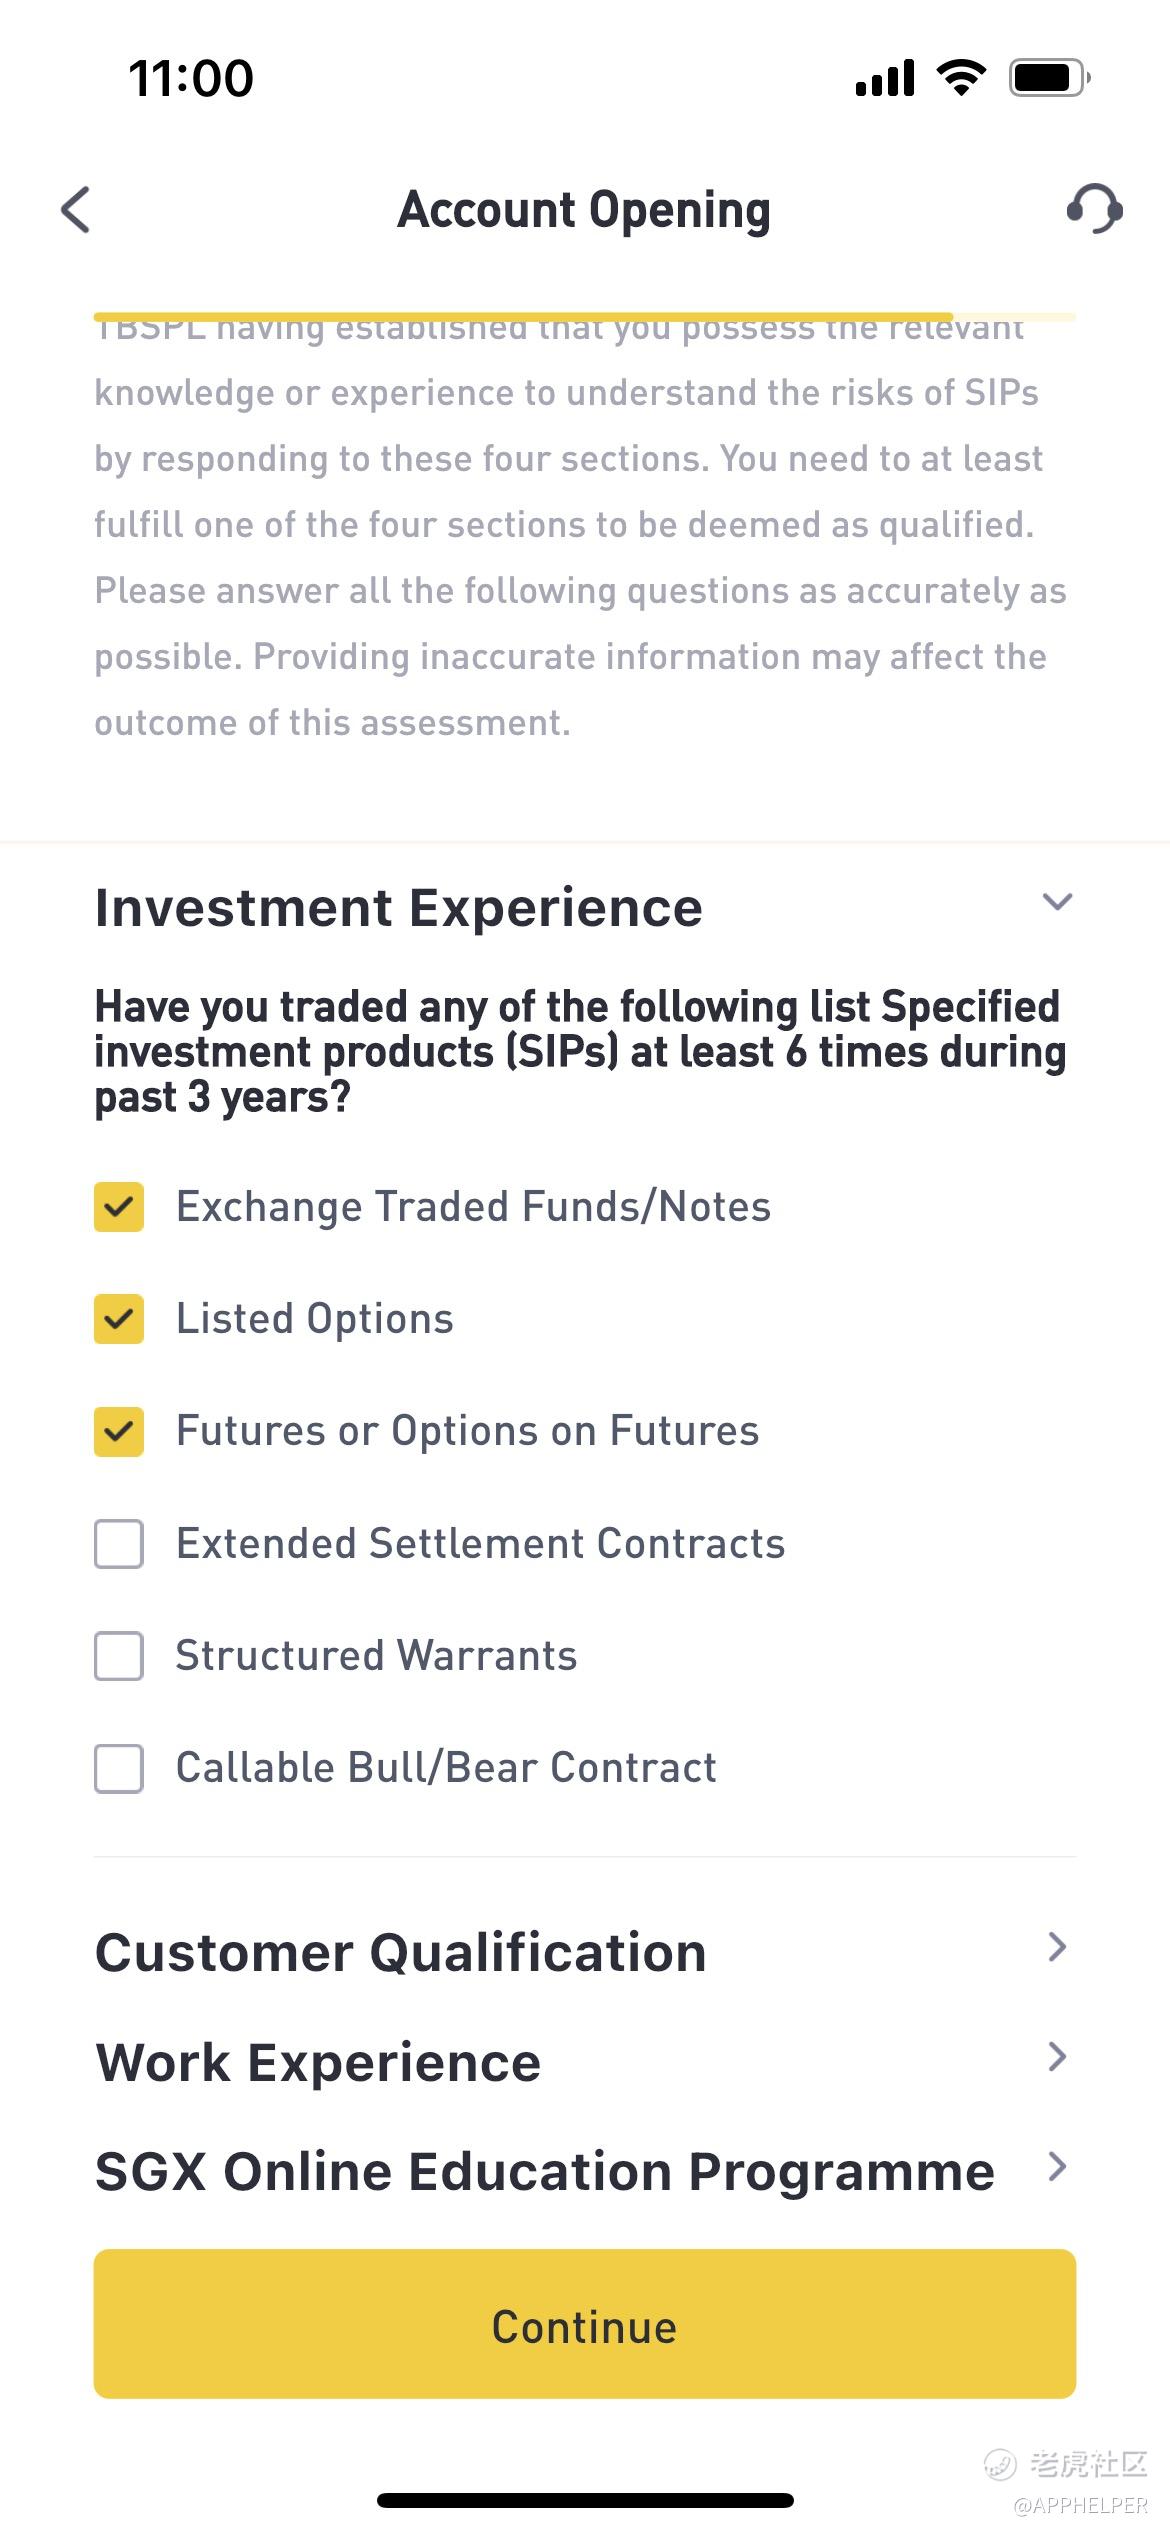Expand SGX Online Education Programme chevron
1170x2532 pixels.
(1057, 2166)
